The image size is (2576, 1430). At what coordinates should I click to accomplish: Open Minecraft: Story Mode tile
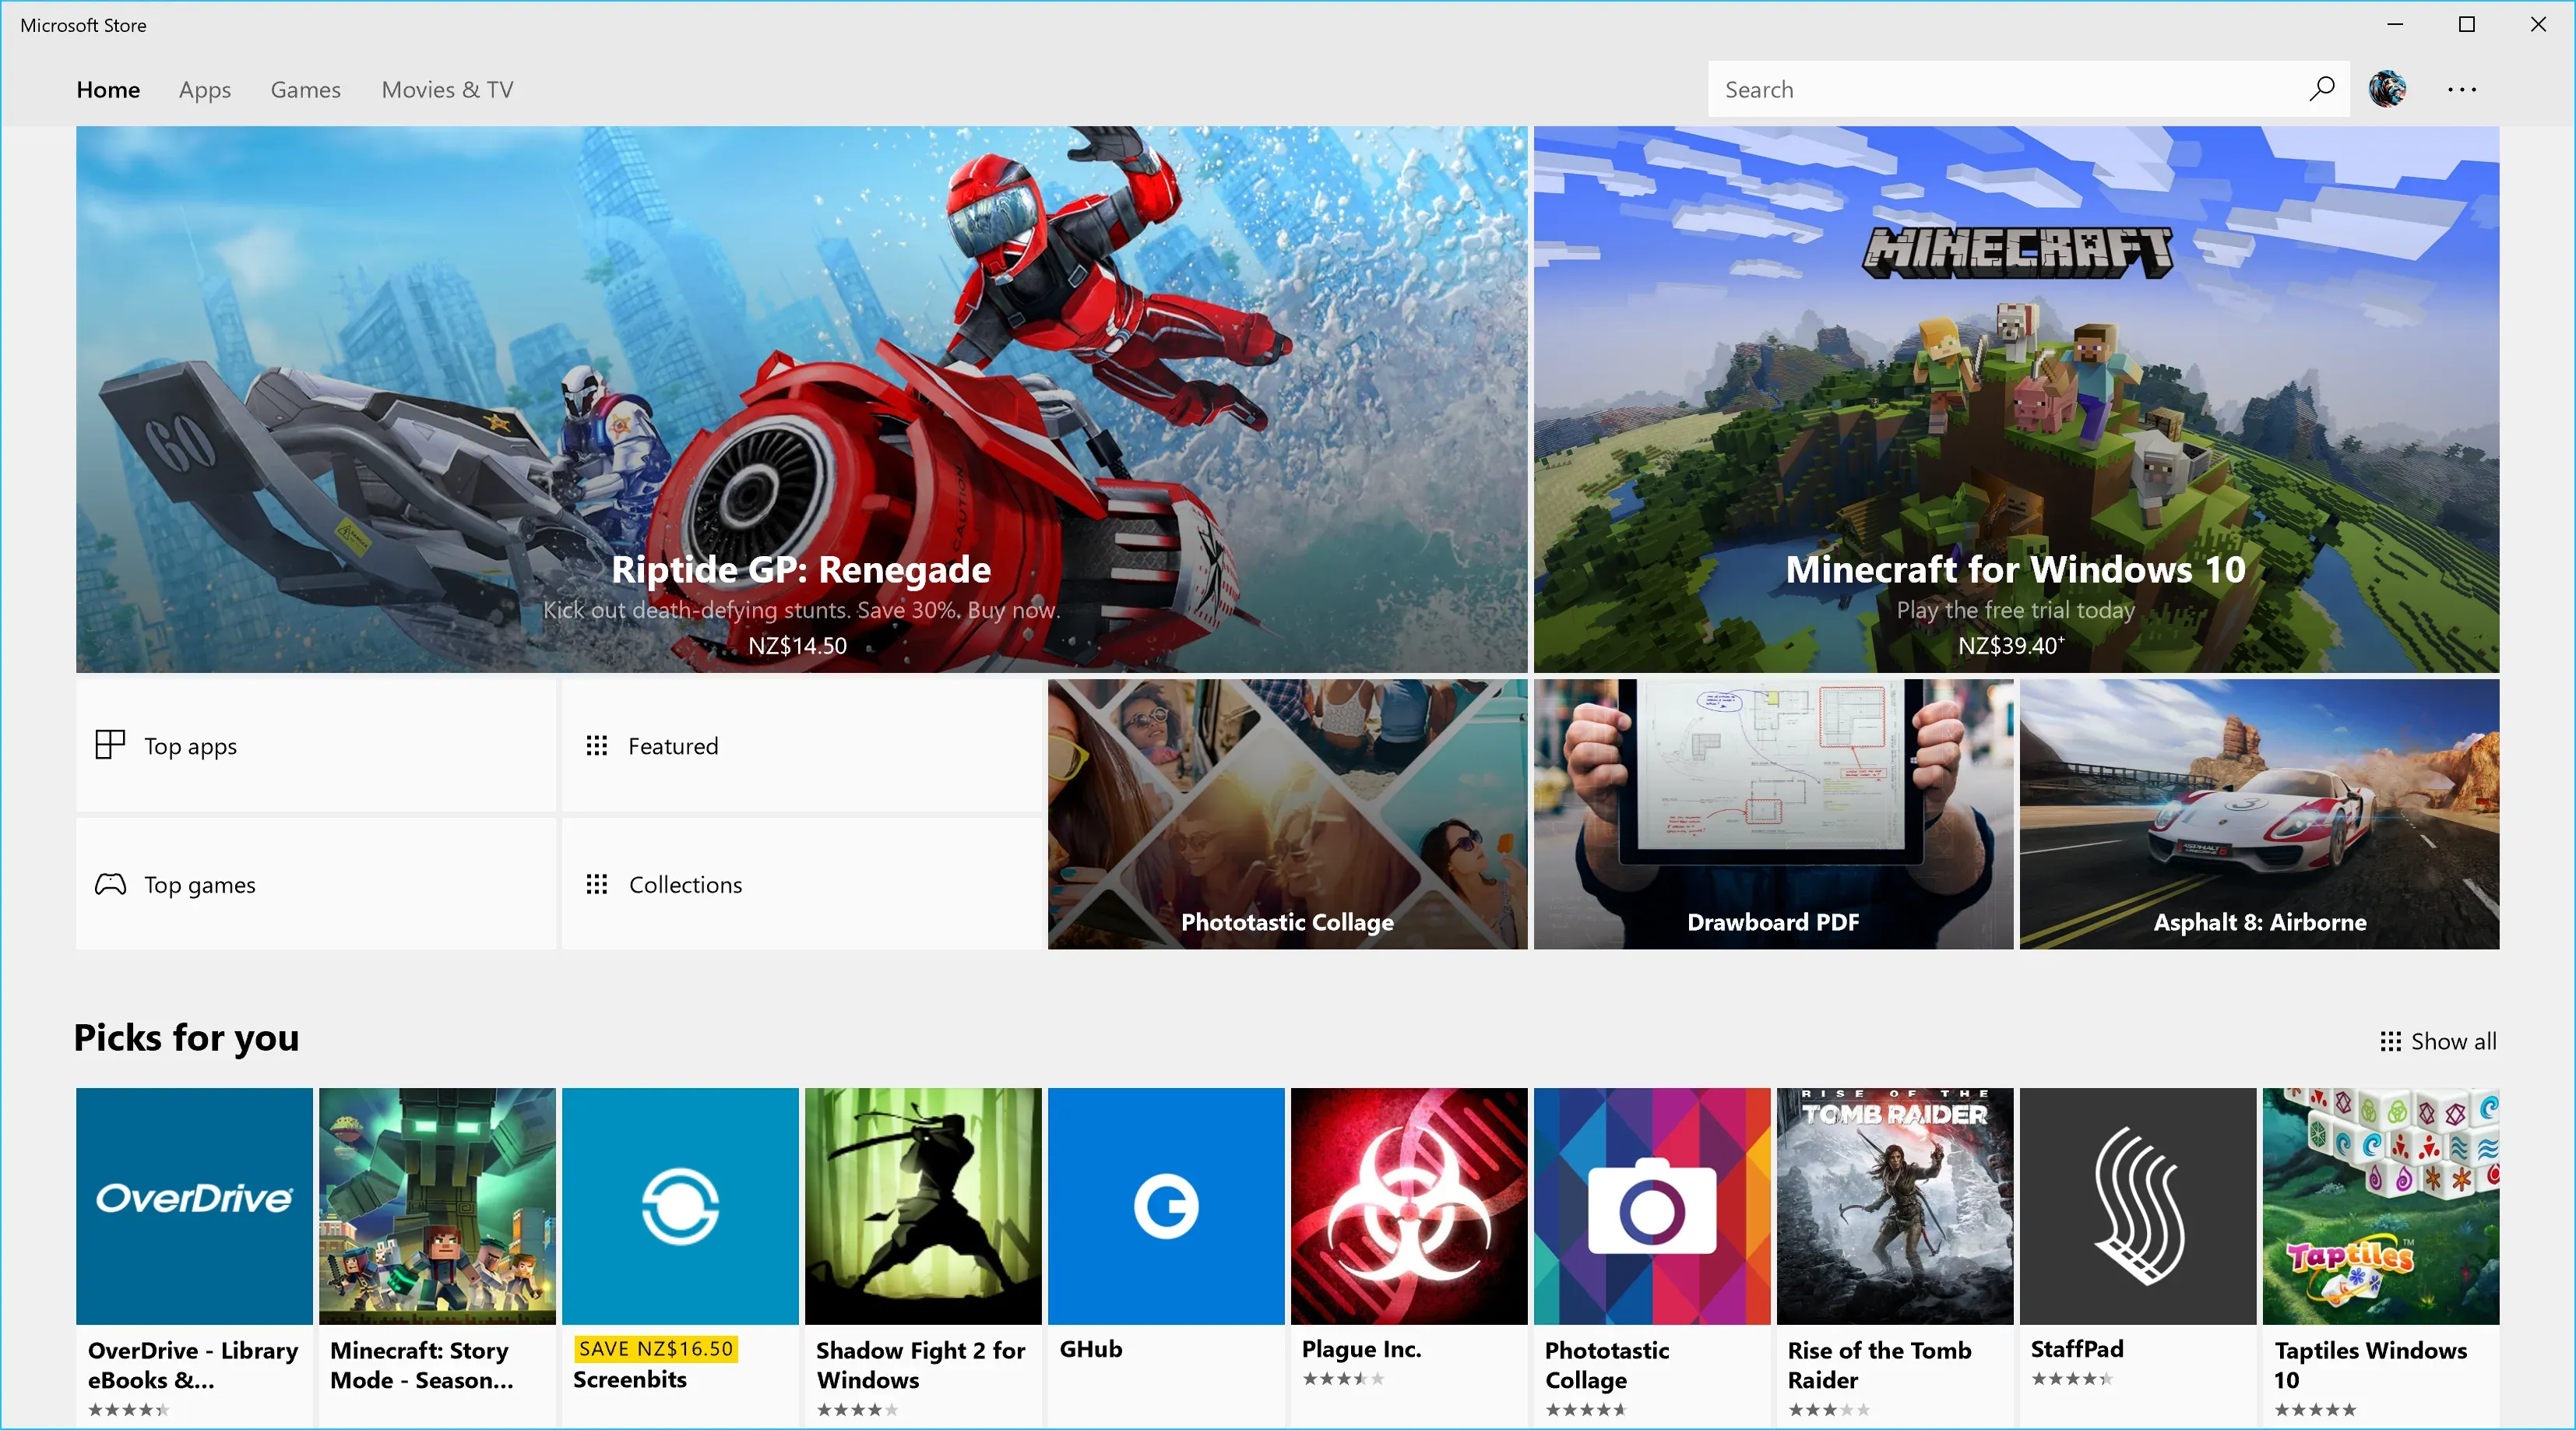coord(437,1256)
